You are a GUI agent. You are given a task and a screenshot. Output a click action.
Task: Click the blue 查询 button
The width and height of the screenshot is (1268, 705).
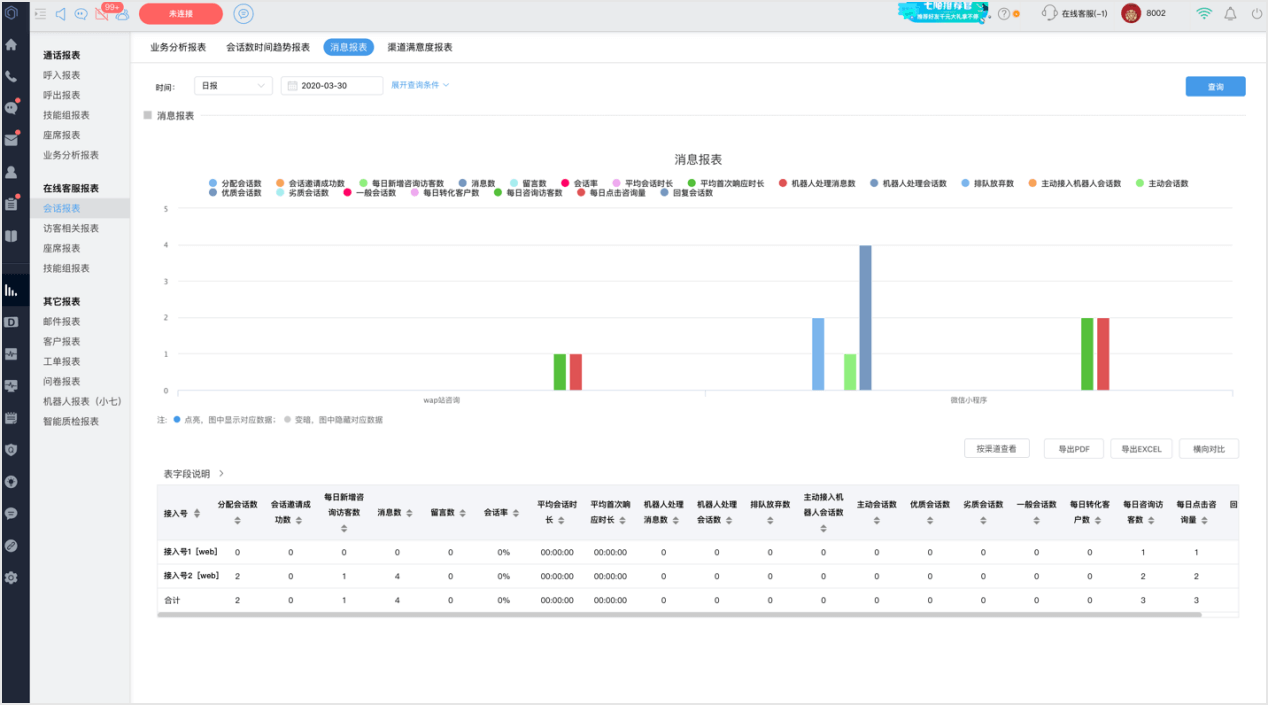1215,87
